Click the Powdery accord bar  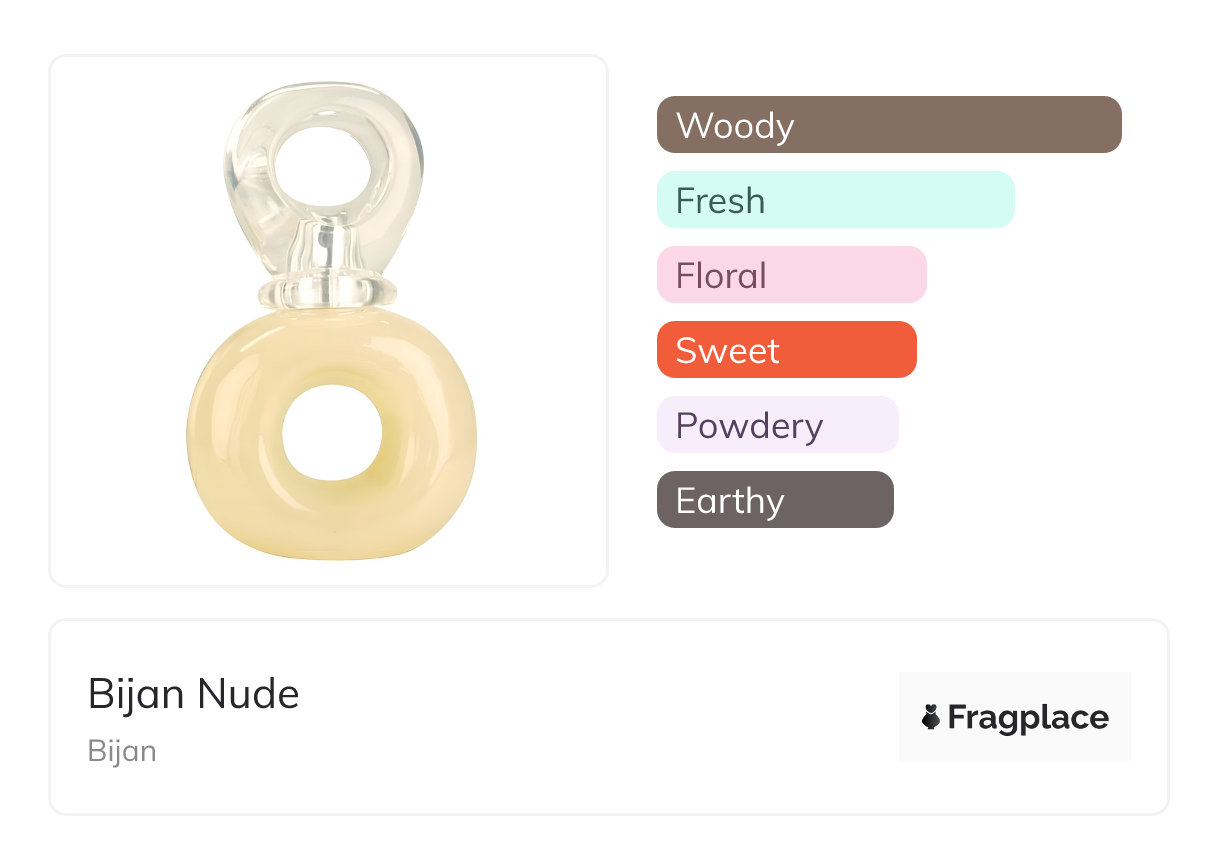coord(777,425)
